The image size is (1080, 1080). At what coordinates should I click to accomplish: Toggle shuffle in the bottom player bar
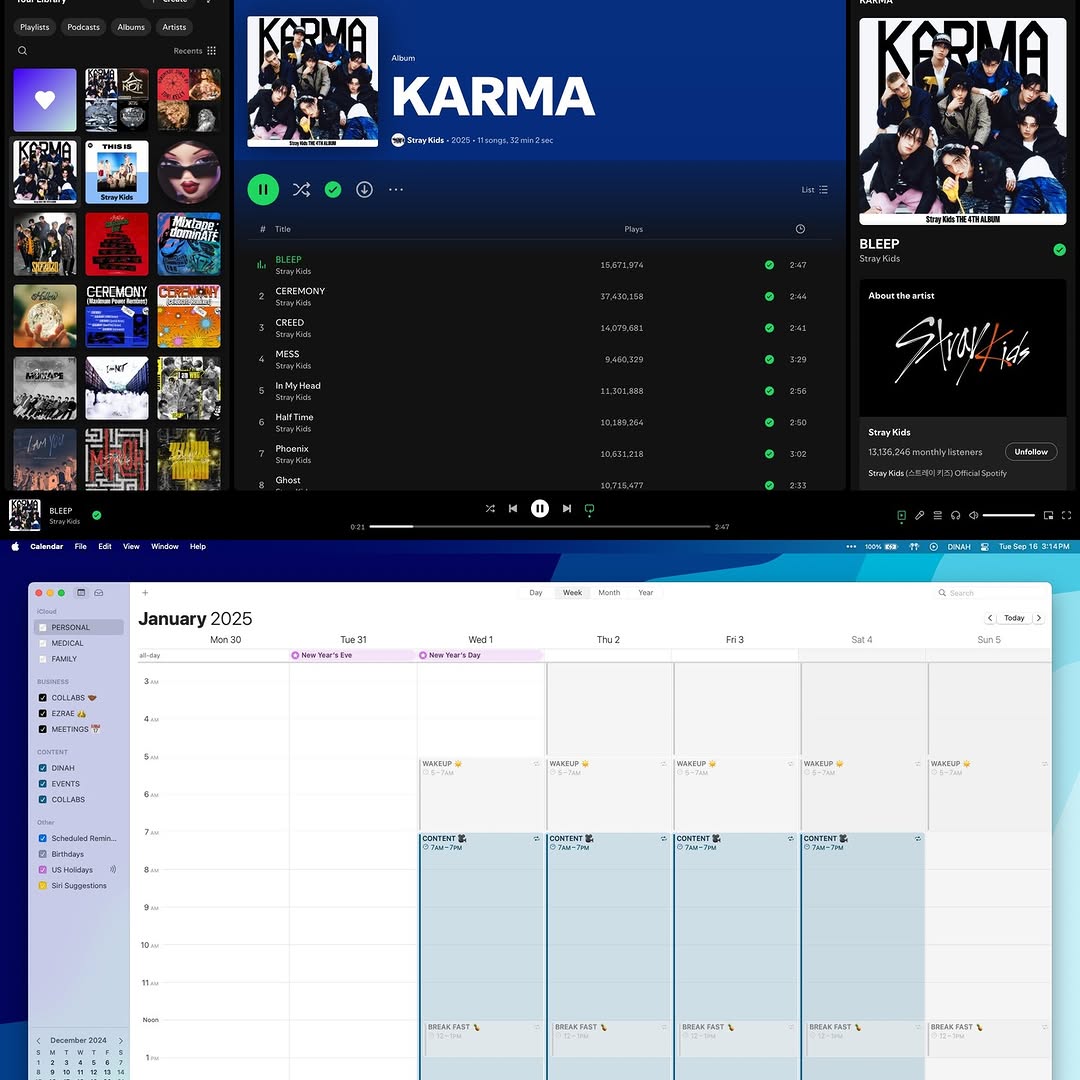click(x=490, y=508)
